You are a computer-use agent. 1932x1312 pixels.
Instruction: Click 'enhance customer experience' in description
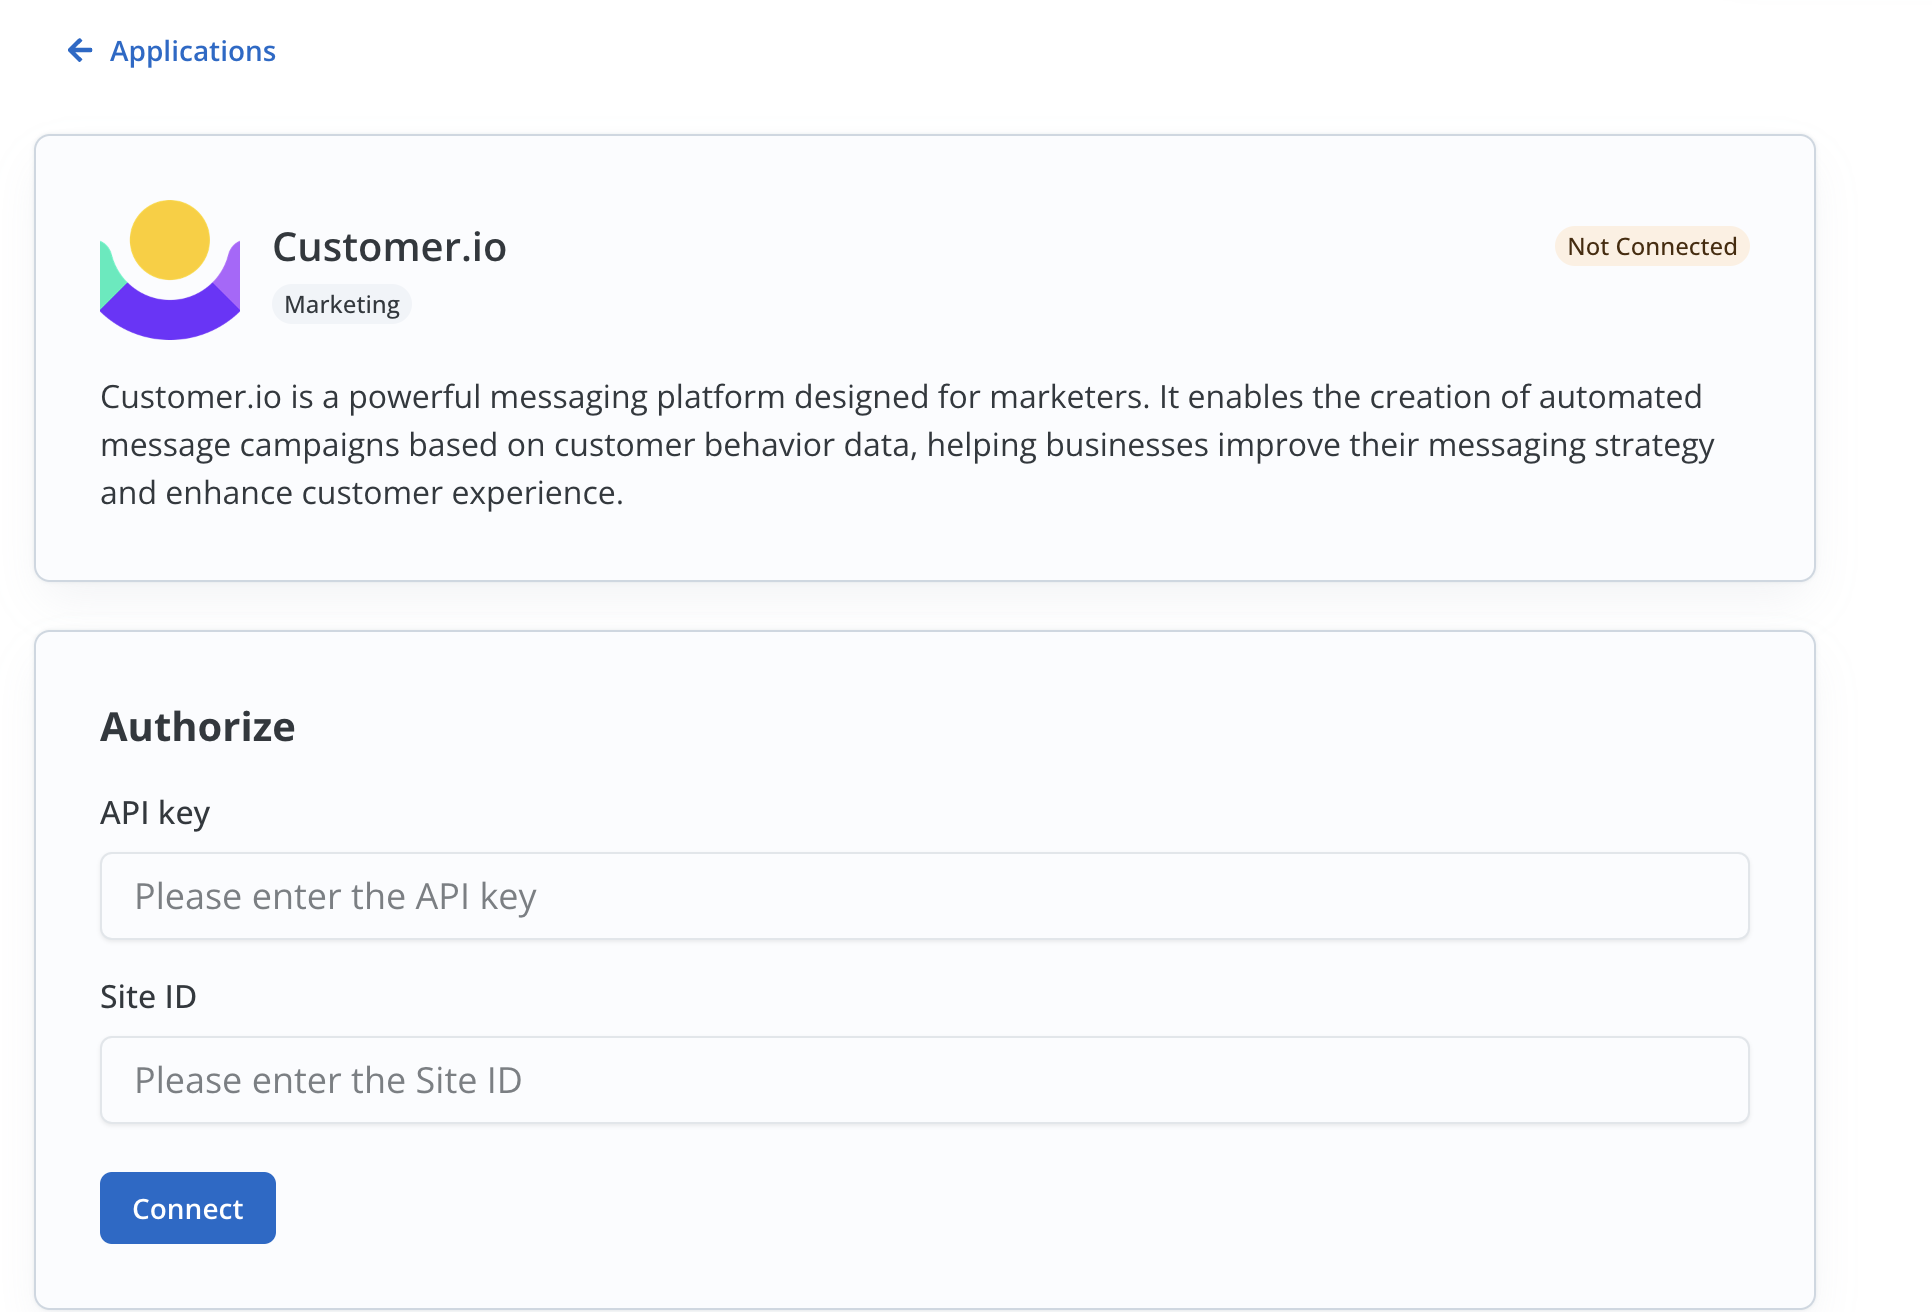[393, 493]
